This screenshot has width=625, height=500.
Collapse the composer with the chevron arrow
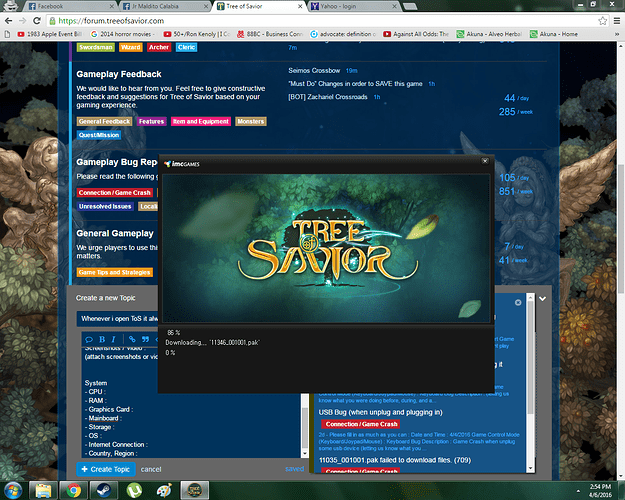(x=542, y=298)
